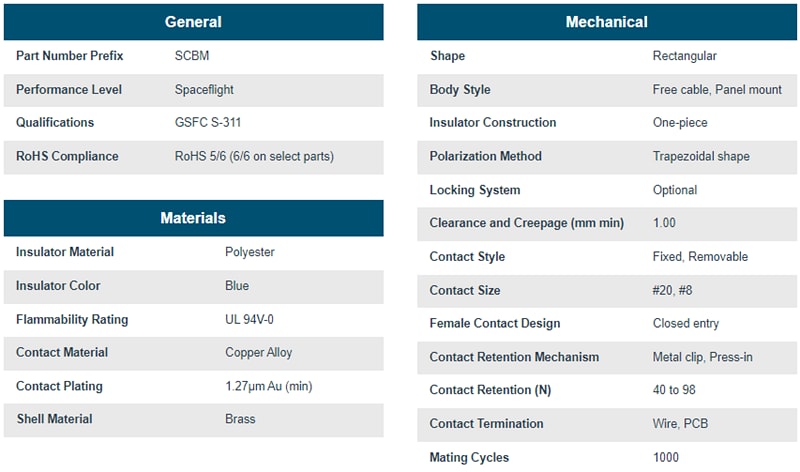Click the Mechanical section header
This screenshot has width=800, height=472.
click(606, 22)
